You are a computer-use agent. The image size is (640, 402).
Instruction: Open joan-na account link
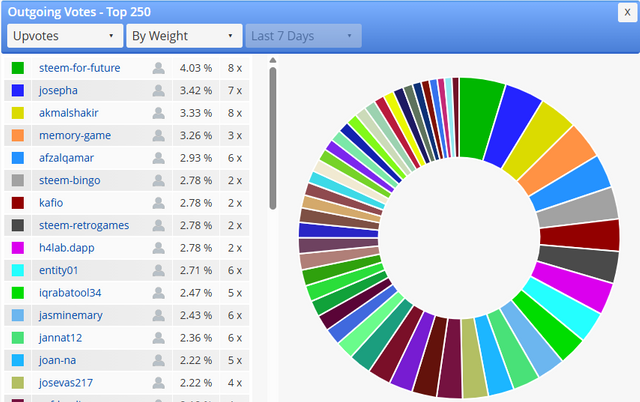(58, 360)
